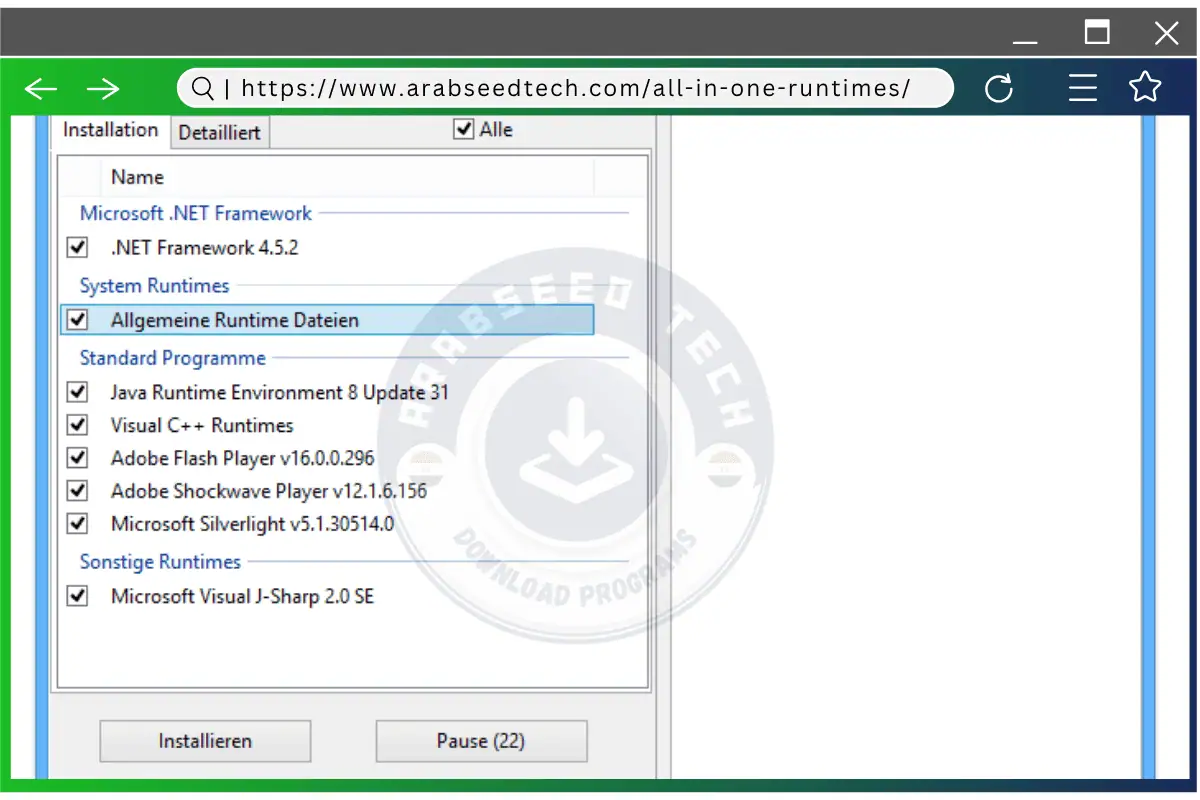Select Allgemeine Runtime Dateien row
The image size is (1200, 800).
coord(234,320)
